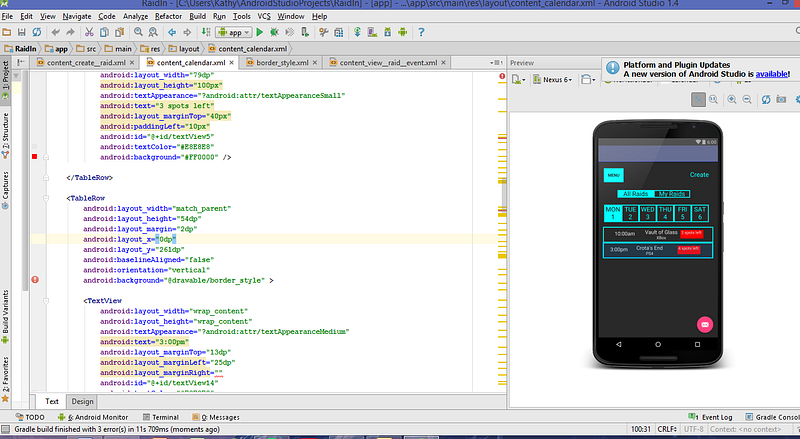800x439 pixels.
Task: Switch to Design editor tab
Action: click(x=82, y=401)
